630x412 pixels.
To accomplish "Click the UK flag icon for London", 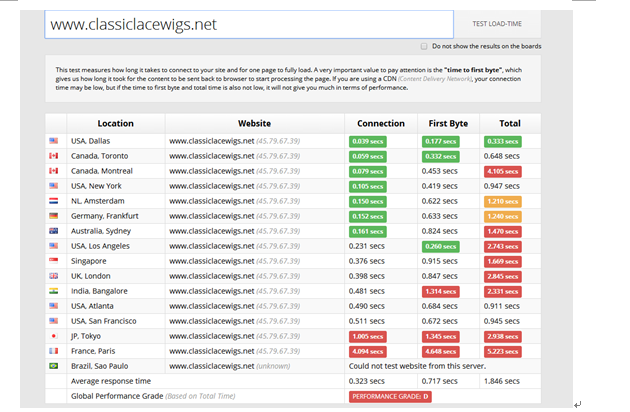I will pos(53,276).
